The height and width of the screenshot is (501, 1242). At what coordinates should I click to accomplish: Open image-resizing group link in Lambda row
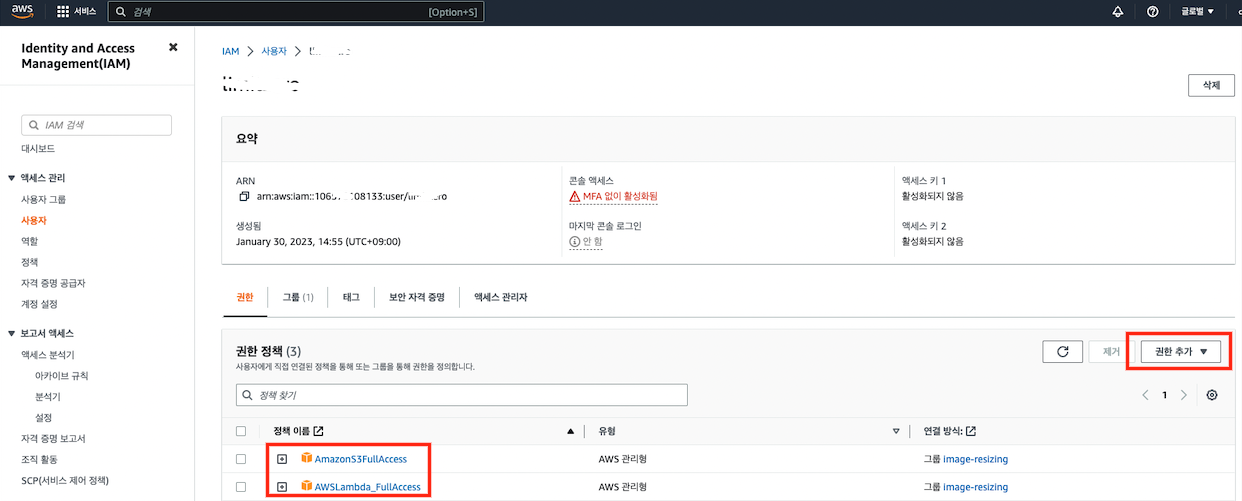(x=976, y=487)
